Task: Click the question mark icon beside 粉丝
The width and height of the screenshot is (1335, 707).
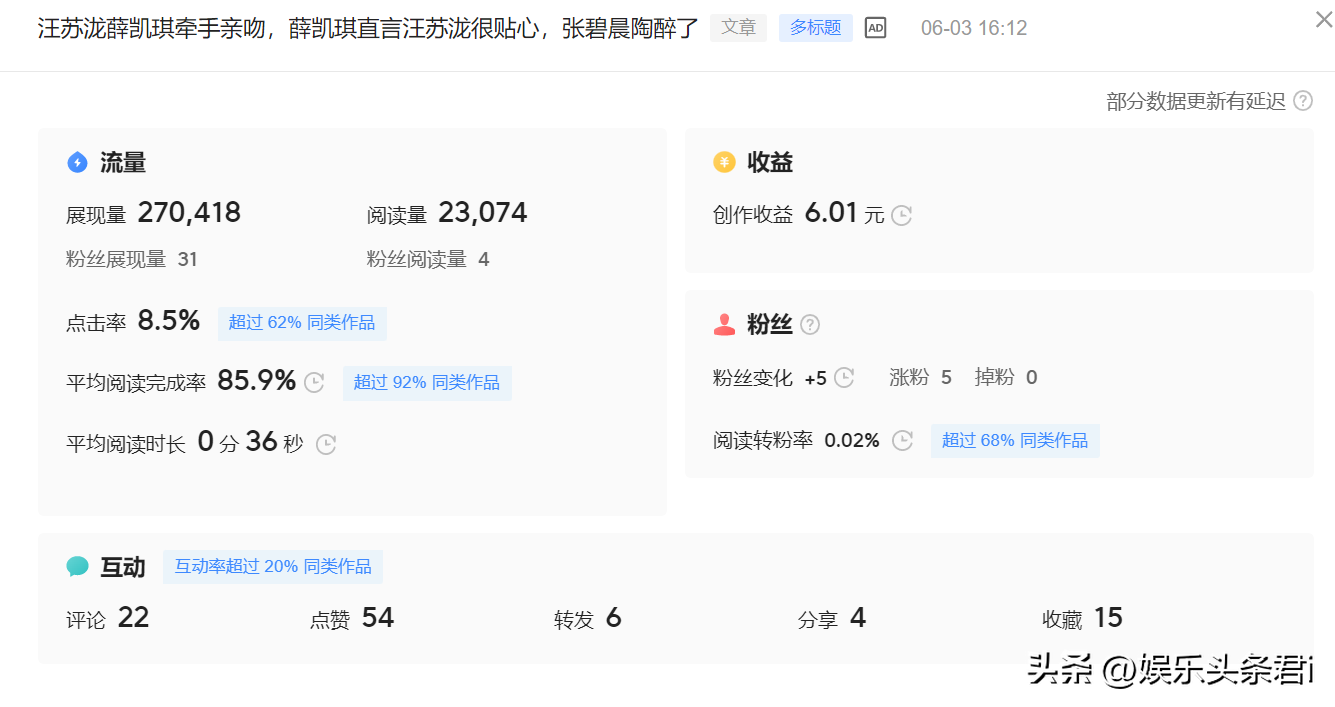Action: 810,325
